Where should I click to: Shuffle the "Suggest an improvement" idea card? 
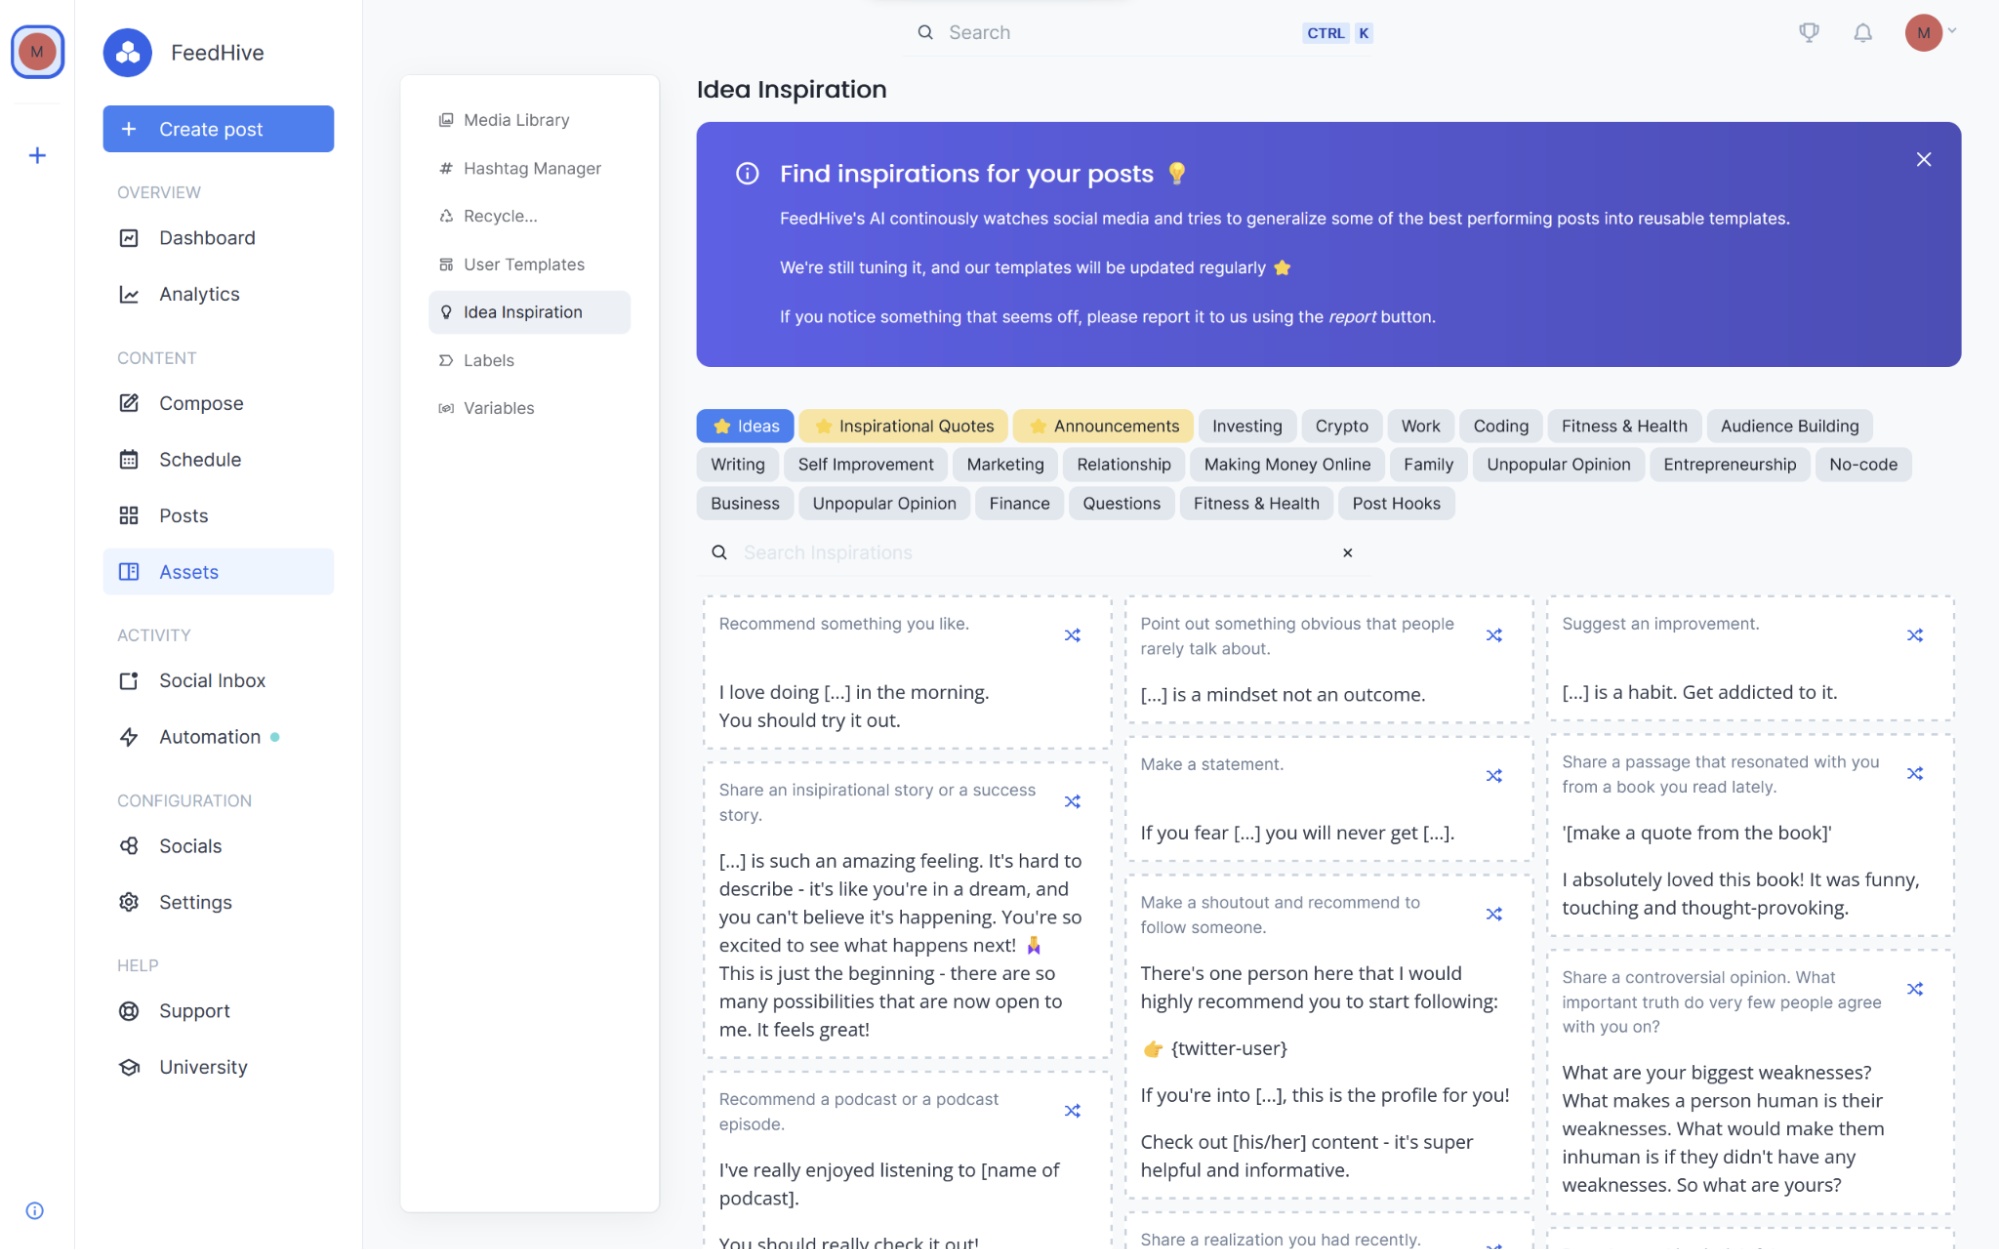pyautogui.click(x=1915, y=634)
